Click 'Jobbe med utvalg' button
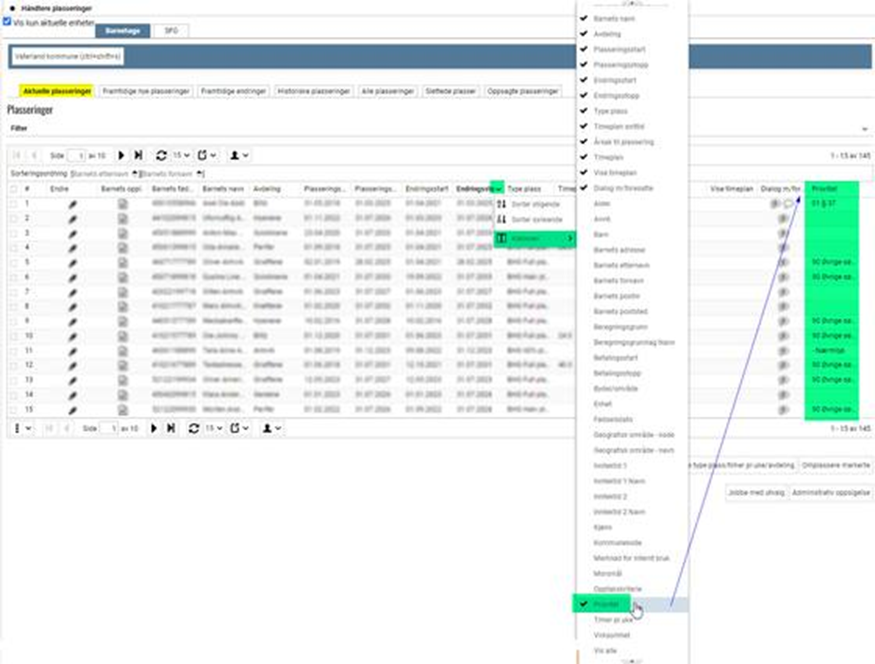 pos(755,493)
